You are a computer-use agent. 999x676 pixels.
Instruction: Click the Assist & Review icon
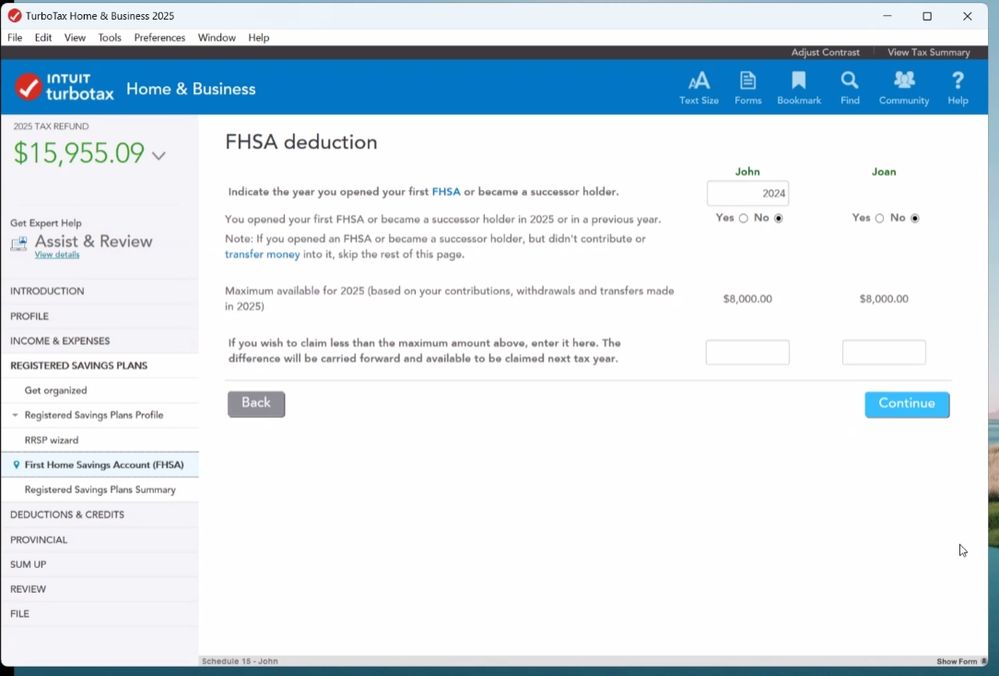19,244
